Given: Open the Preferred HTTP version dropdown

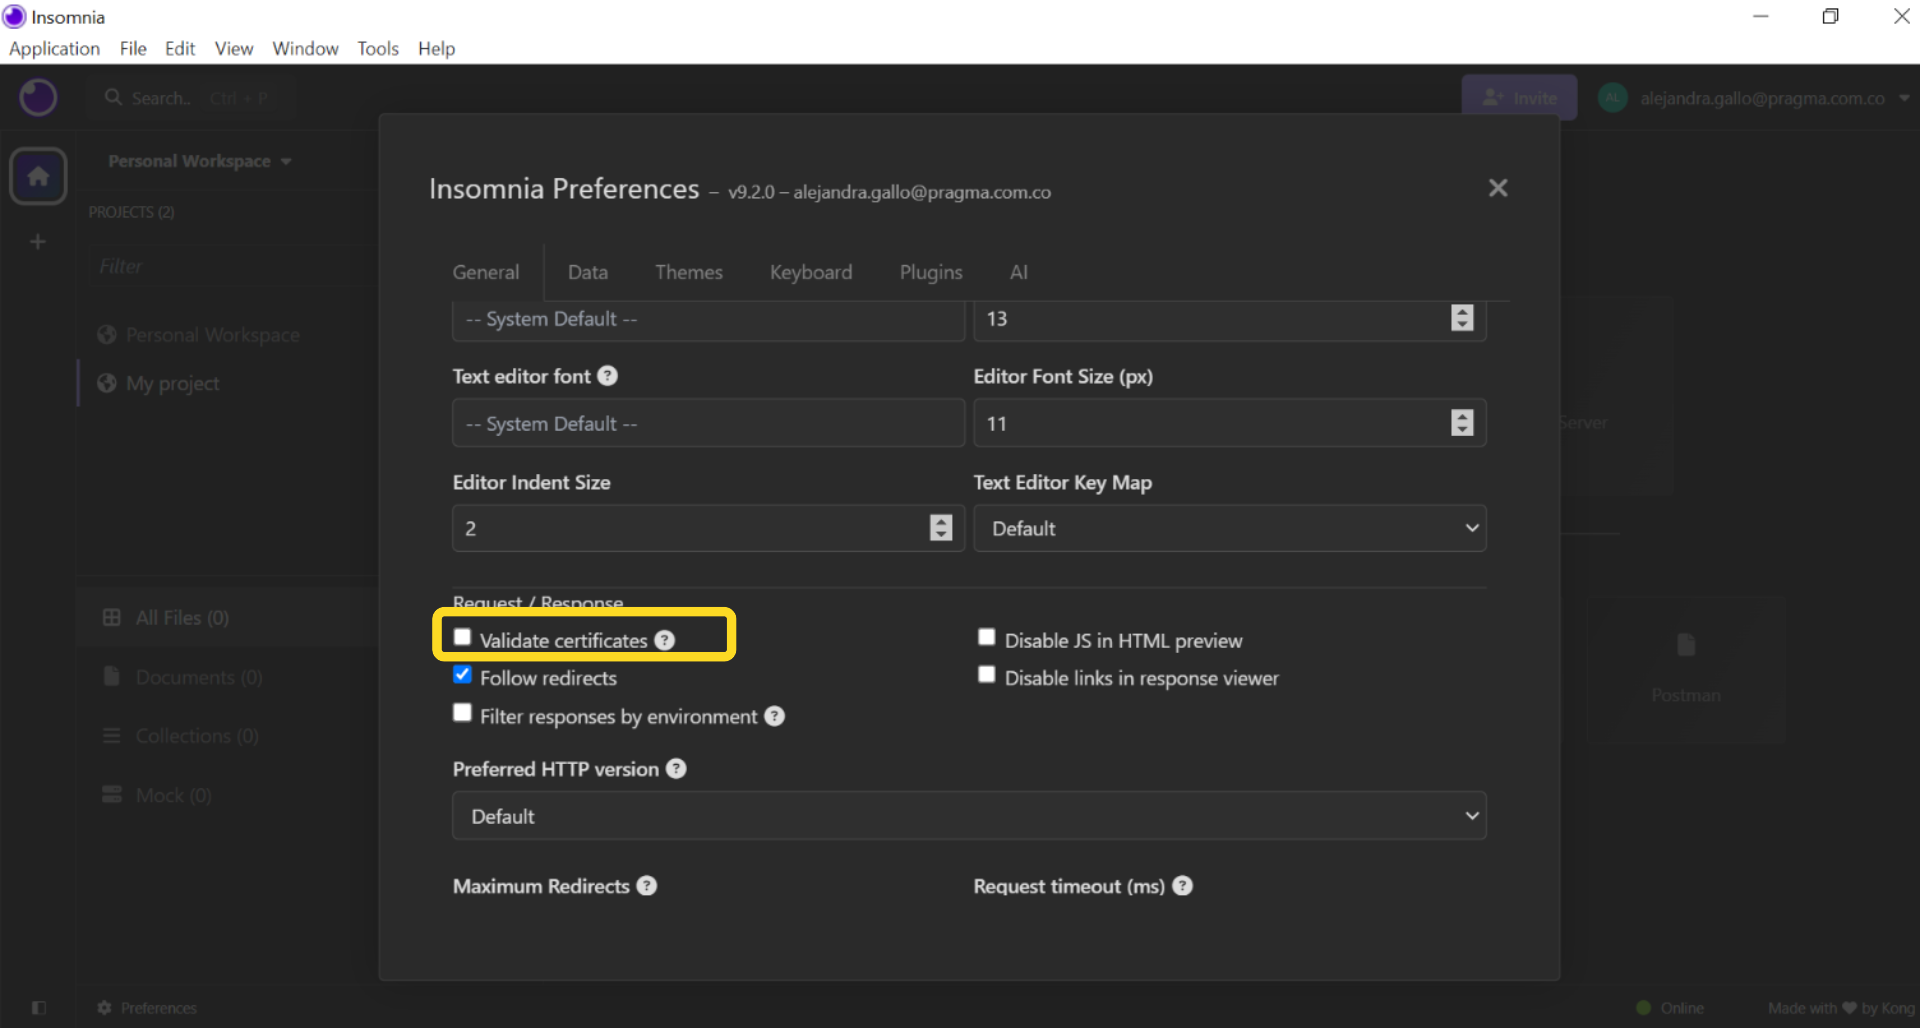Looking at the screenshot, I should (x=969, y=816).
